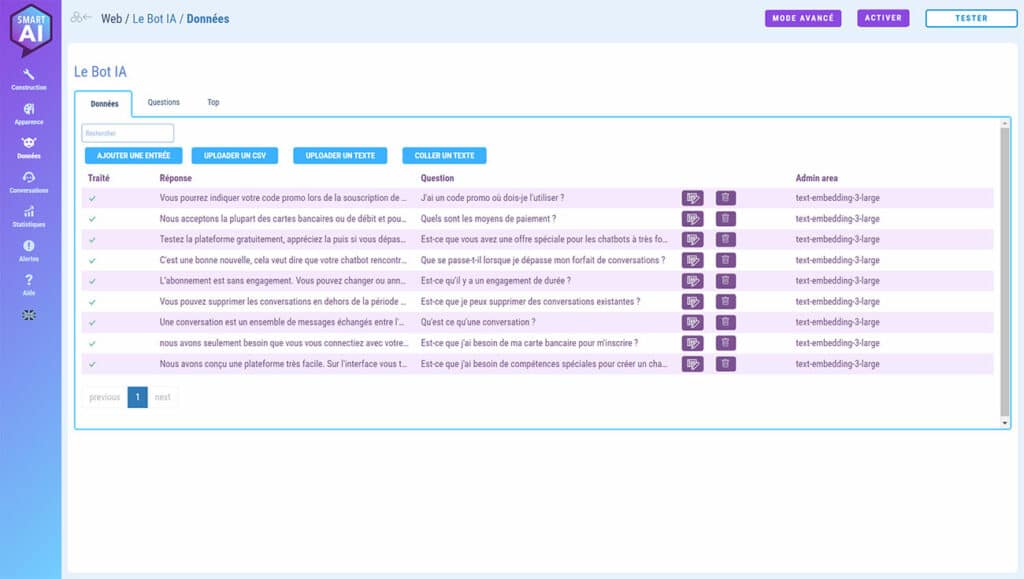Click the Uploader un CSV button
Image resolution: width=1024 pixels, height=579 pixels.
coord(235,156)
